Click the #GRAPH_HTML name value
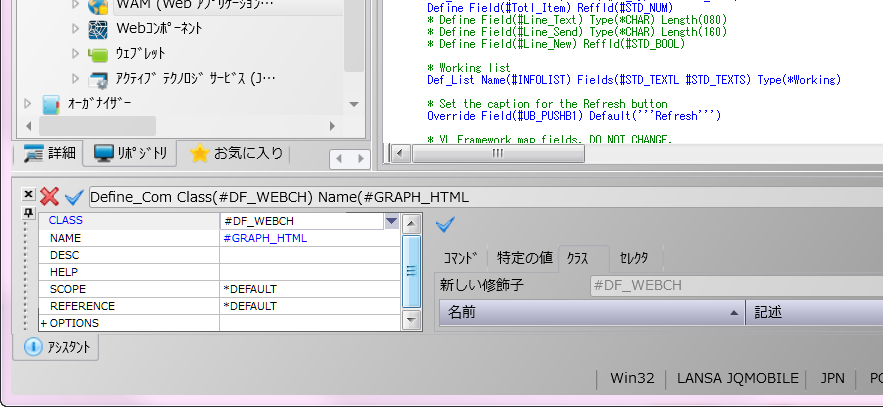 click(x=265, y=238)
